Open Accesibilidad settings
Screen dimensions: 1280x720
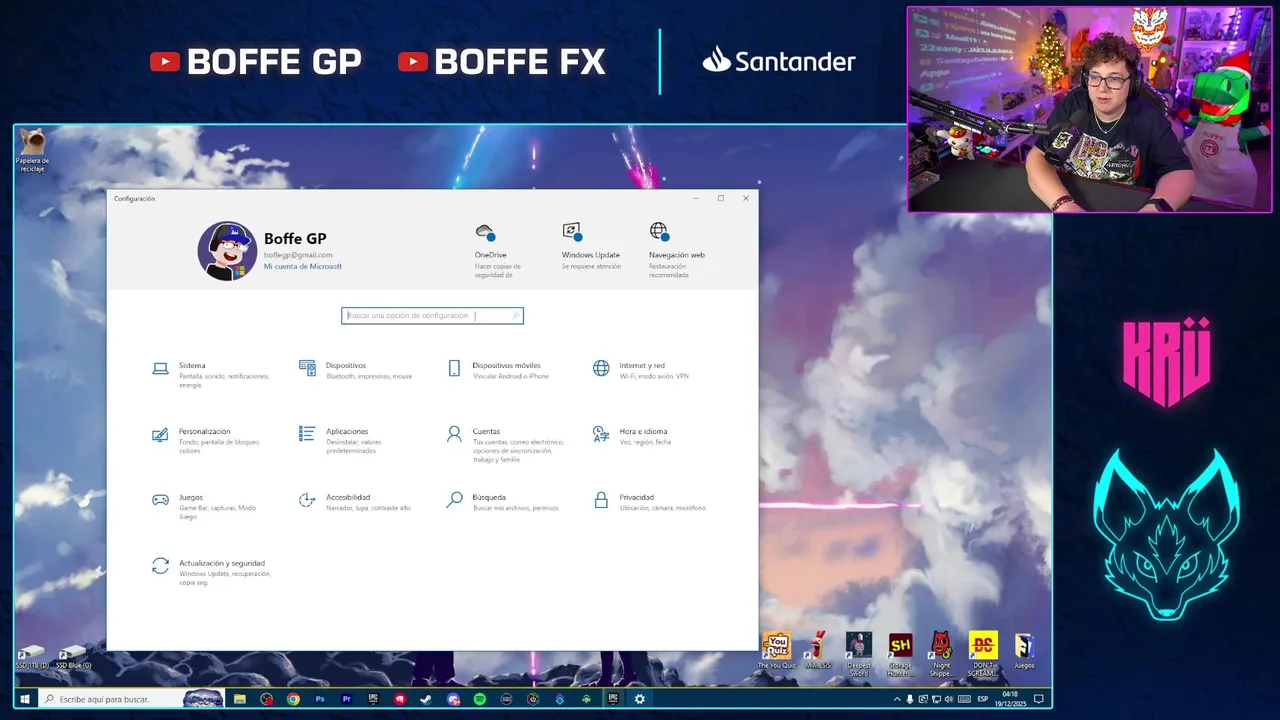click(x=357, y=502)
